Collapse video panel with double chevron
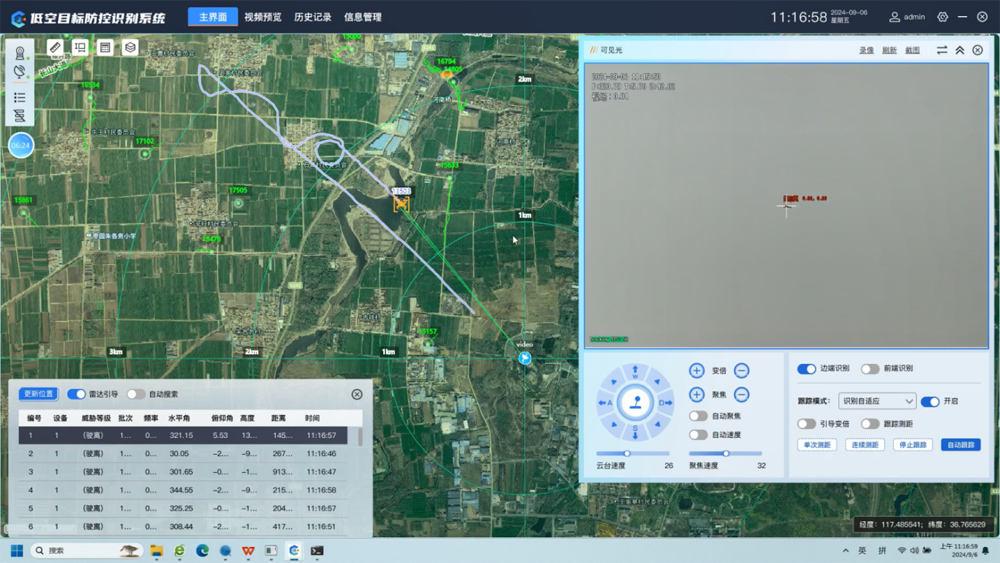Viewport: 1000px width, 563px height. tap(960, 50)
